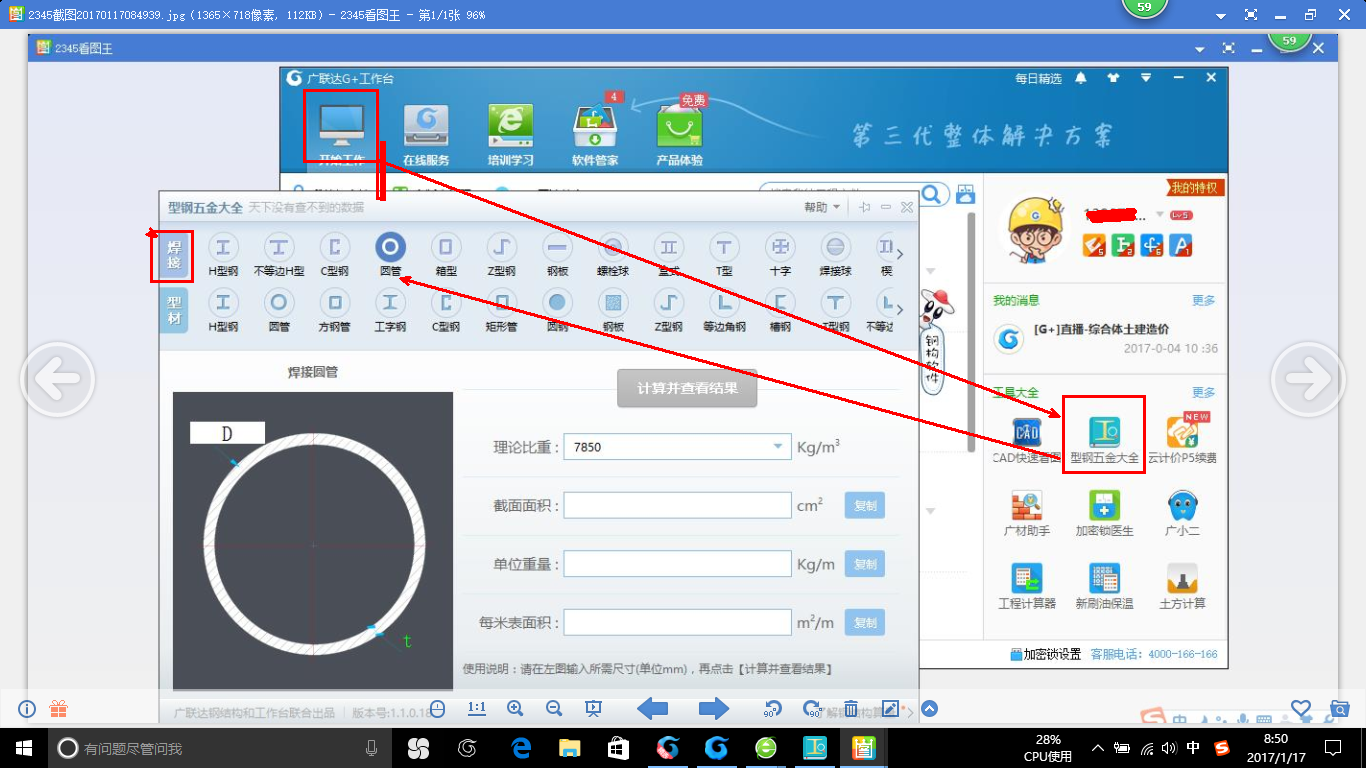Launch 工程计算器 tool

point(1027,587)
